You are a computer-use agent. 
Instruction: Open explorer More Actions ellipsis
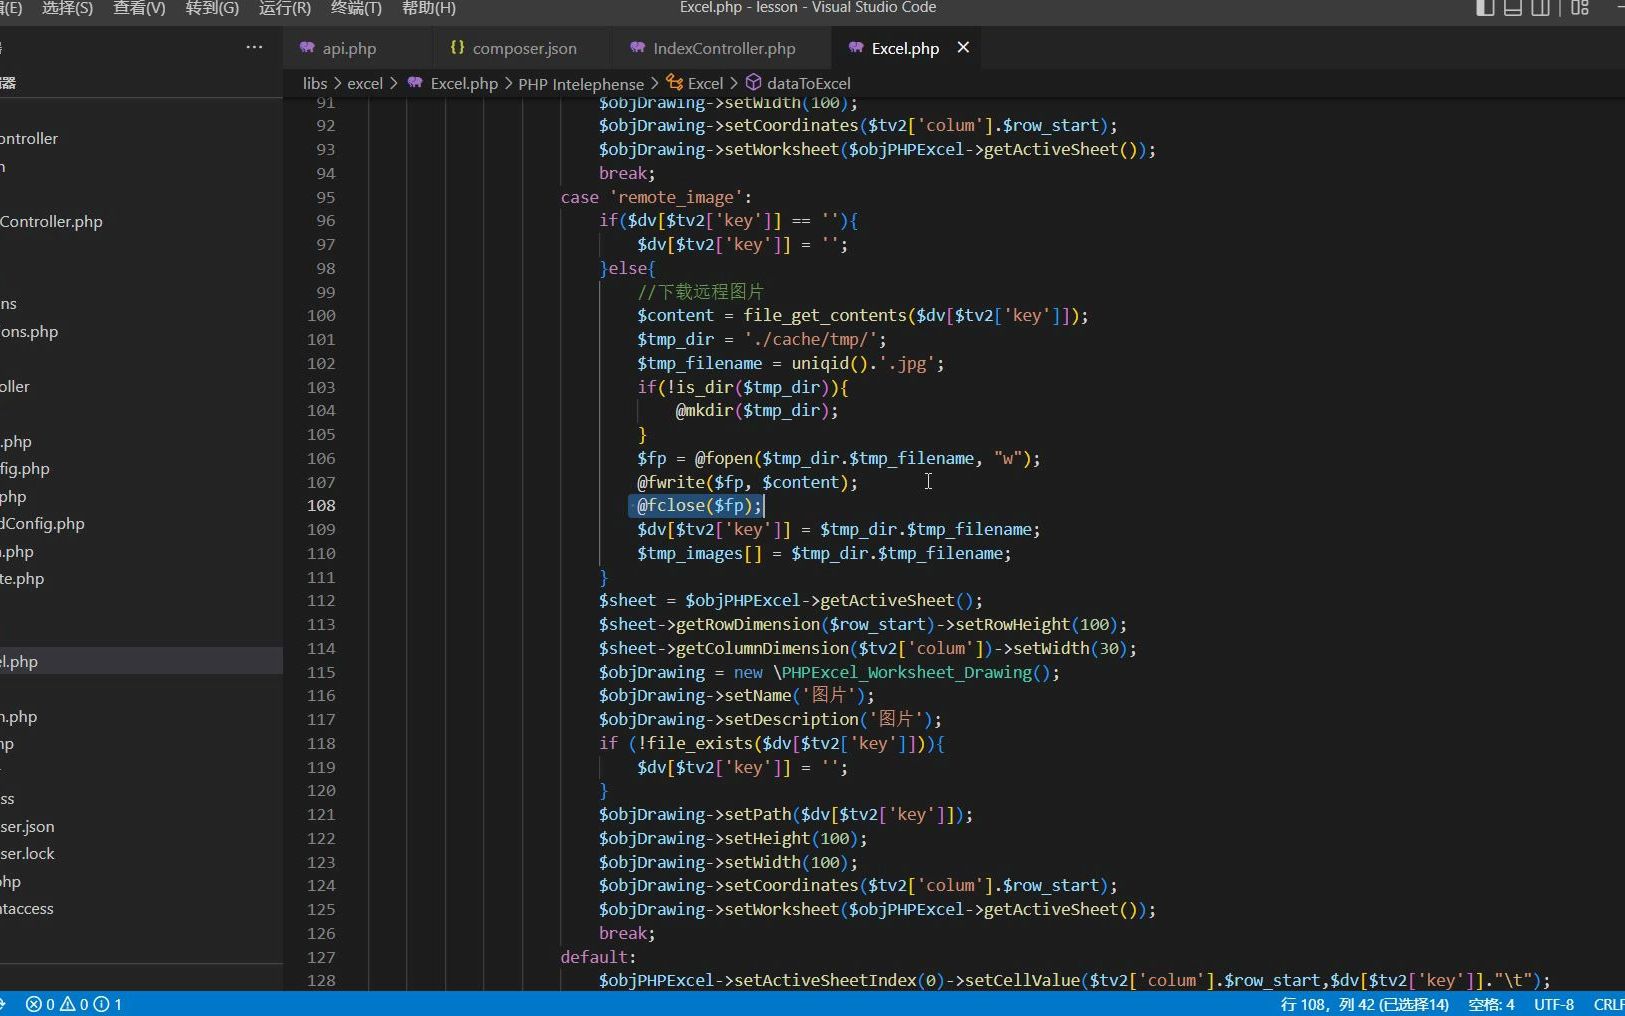tap(254, 47)
